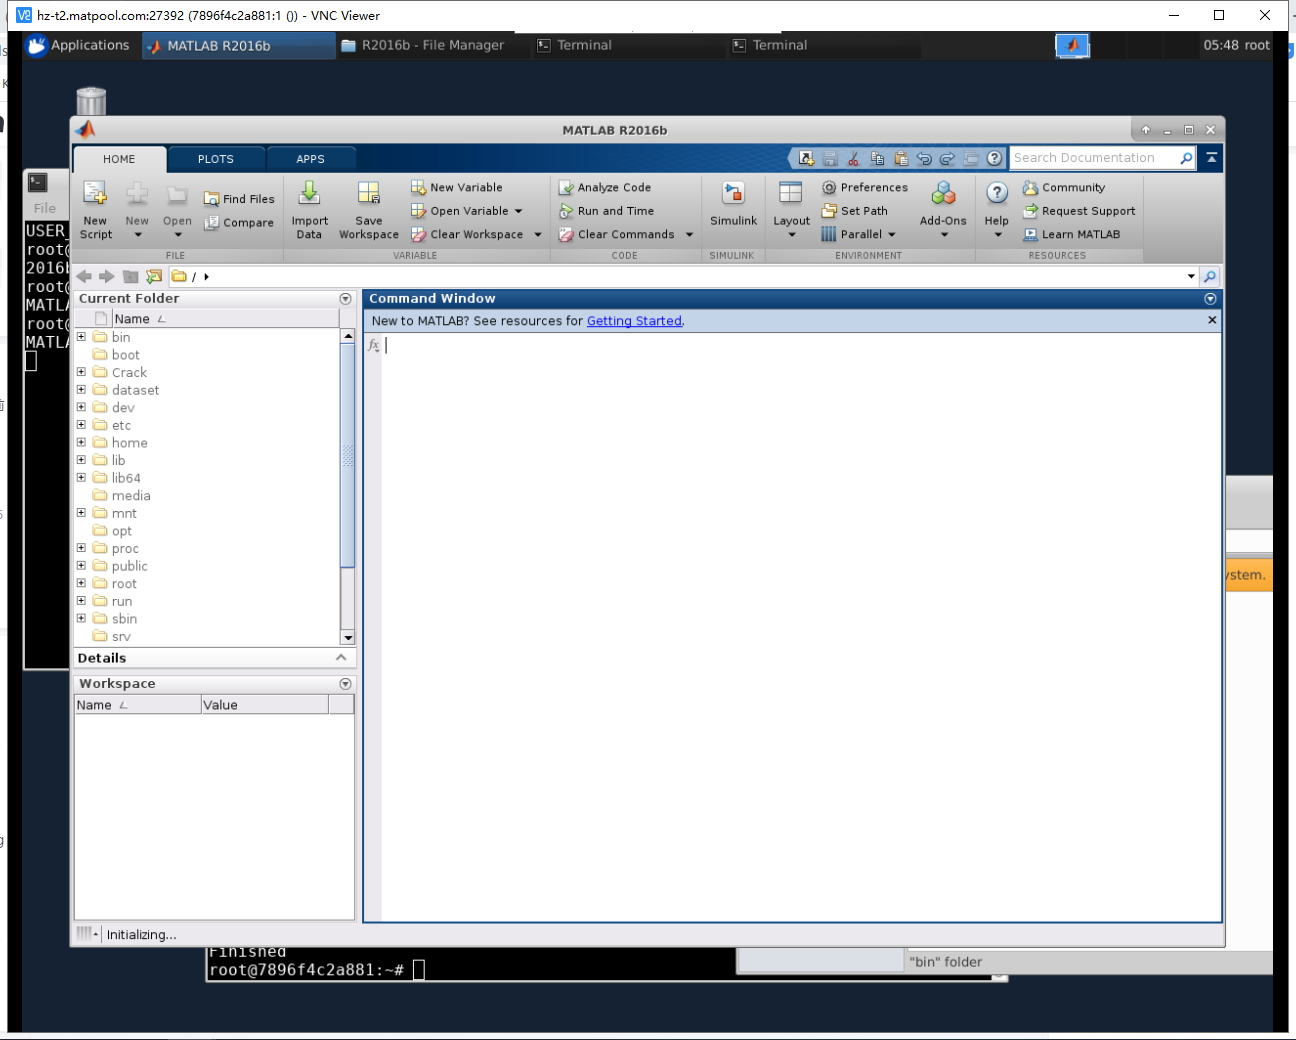Expand the dataset folder tree node
1296x1040 pixels.
pyautogui.click(x=81, y=390)
